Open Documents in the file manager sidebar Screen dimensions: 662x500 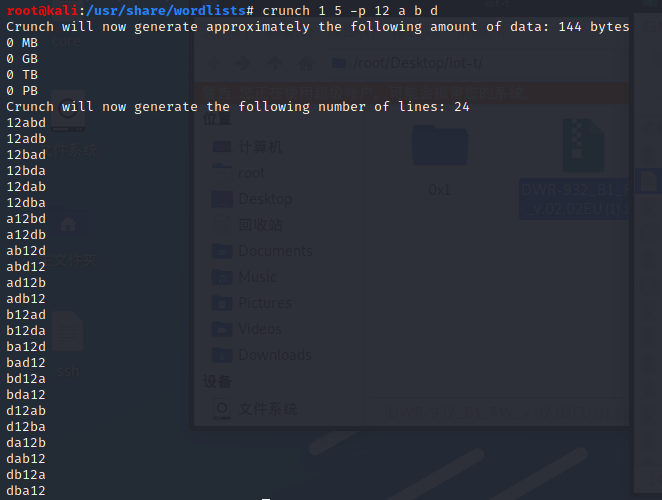pos(262,251)
